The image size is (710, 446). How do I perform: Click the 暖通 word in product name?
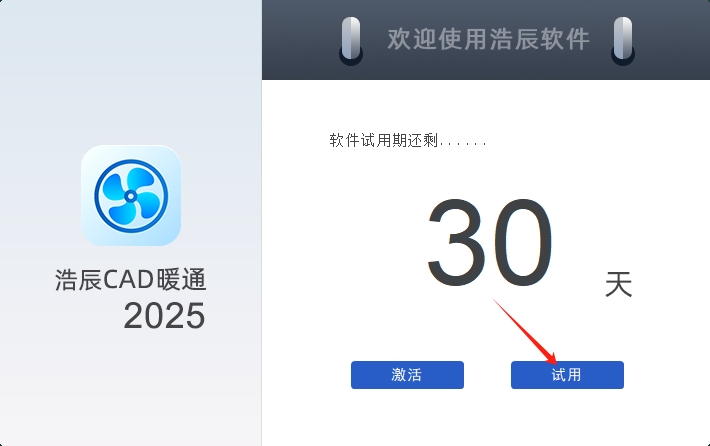(x=181, y=279)
